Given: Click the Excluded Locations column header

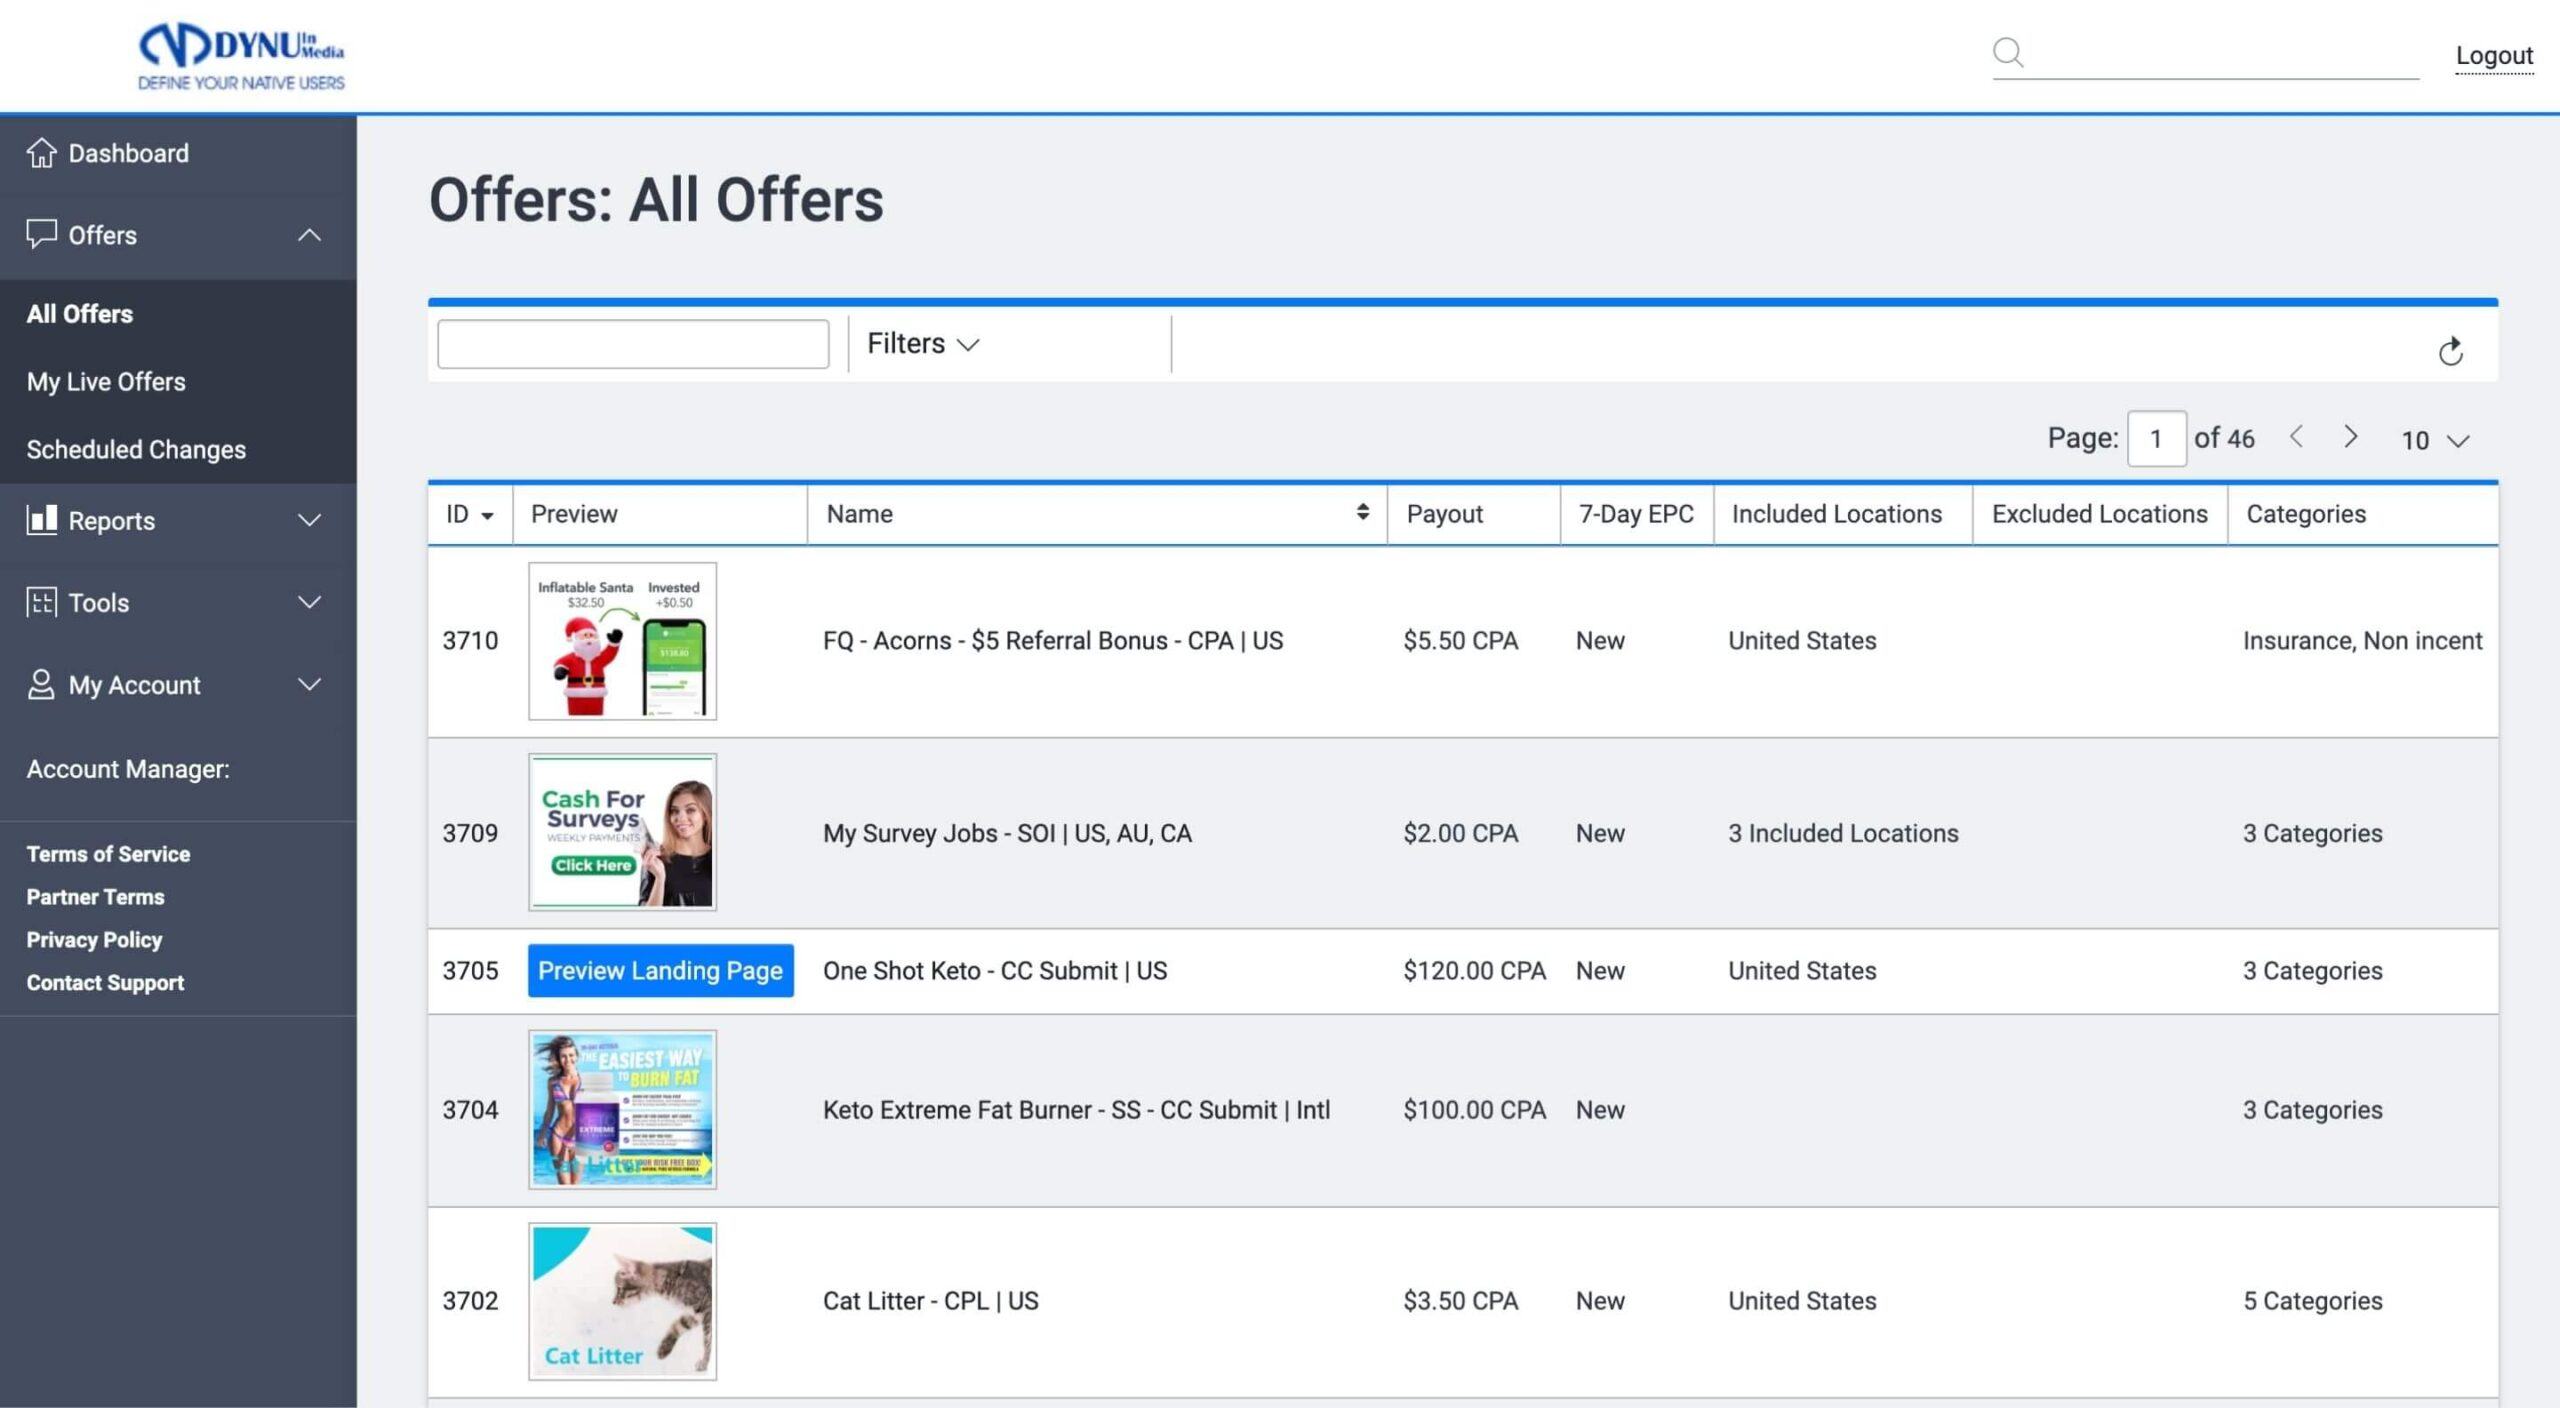Looking at the screenshot, I should [x=2099, y=514].
